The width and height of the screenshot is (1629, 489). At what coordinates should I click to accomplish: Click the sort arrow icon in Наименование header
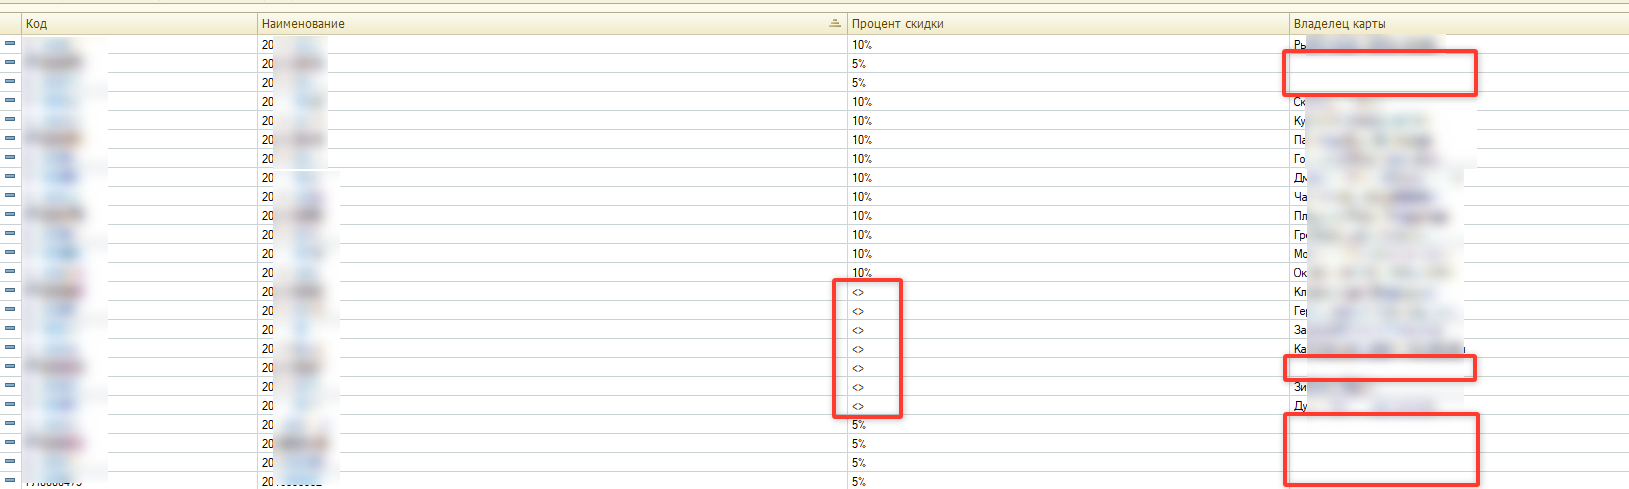click(x=835, y=23)
